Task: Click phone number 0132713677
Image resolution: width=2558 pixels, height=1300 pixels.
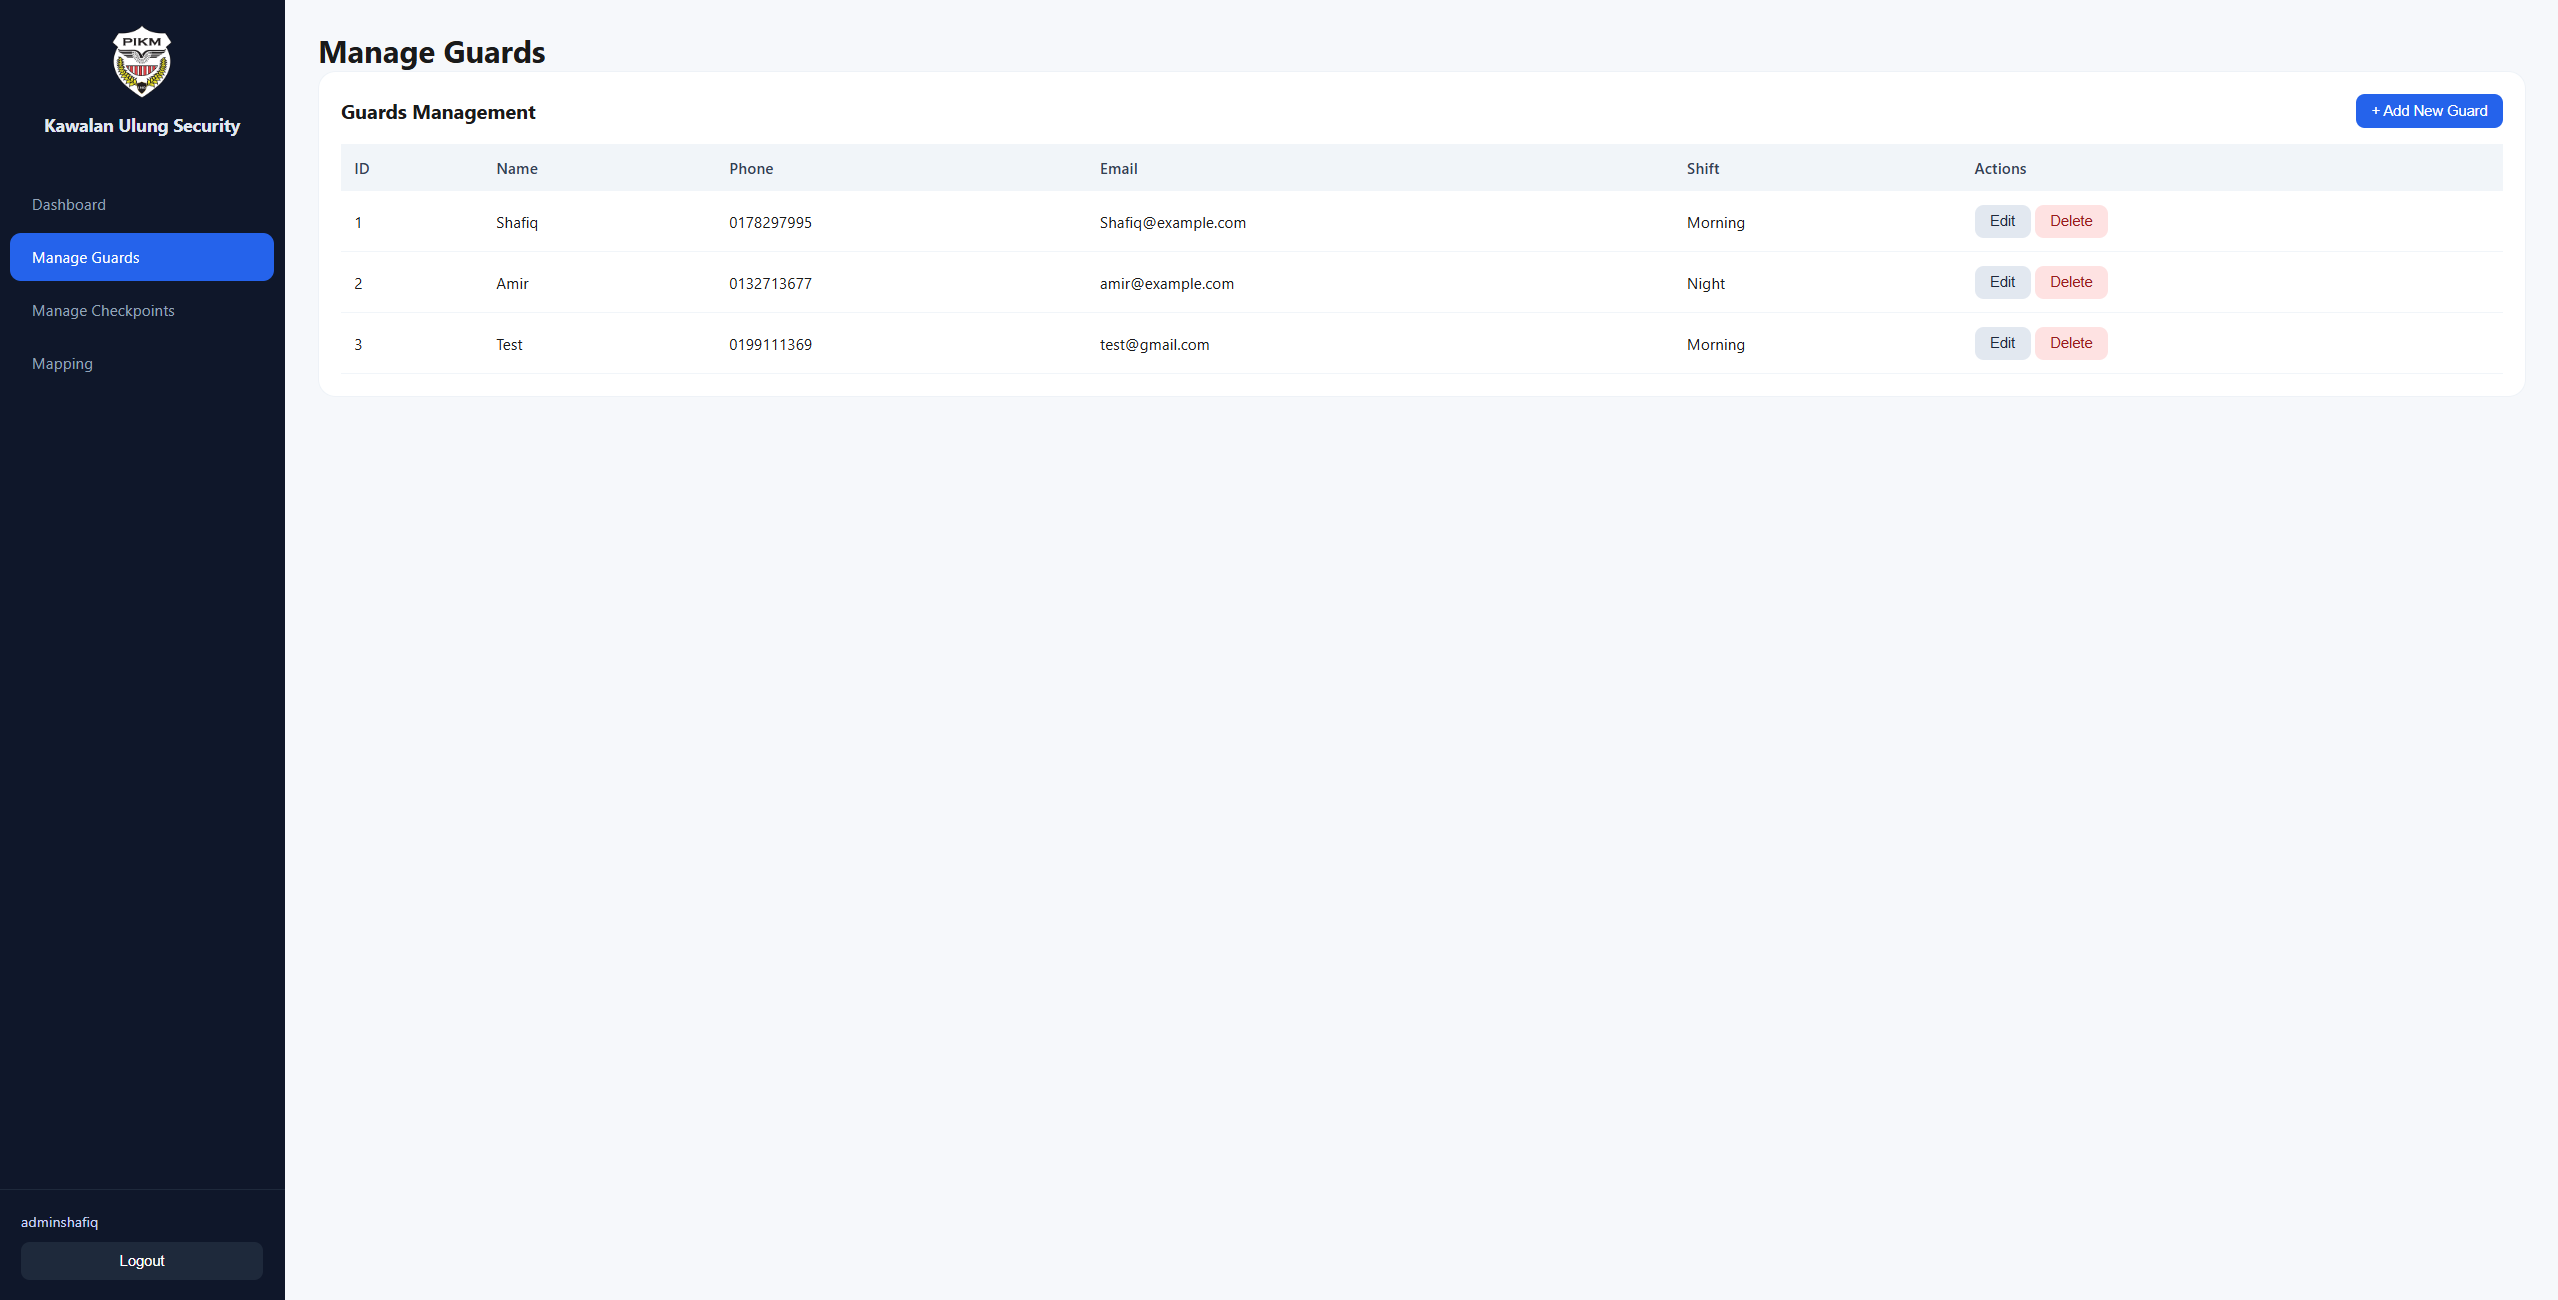Action: (770, 284)
